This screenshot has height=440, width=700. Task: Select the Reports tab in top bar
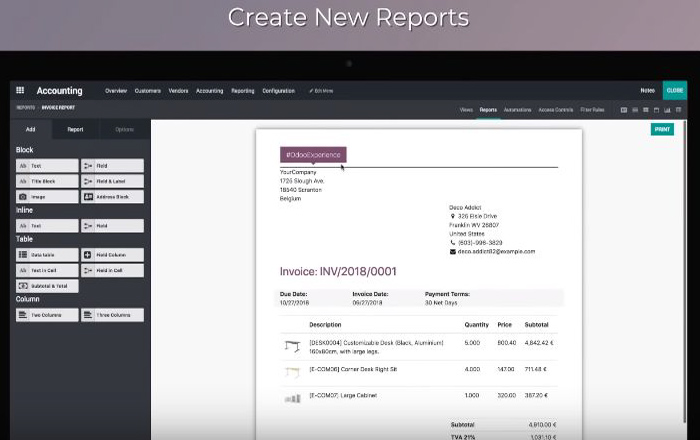tap(488, 110)
